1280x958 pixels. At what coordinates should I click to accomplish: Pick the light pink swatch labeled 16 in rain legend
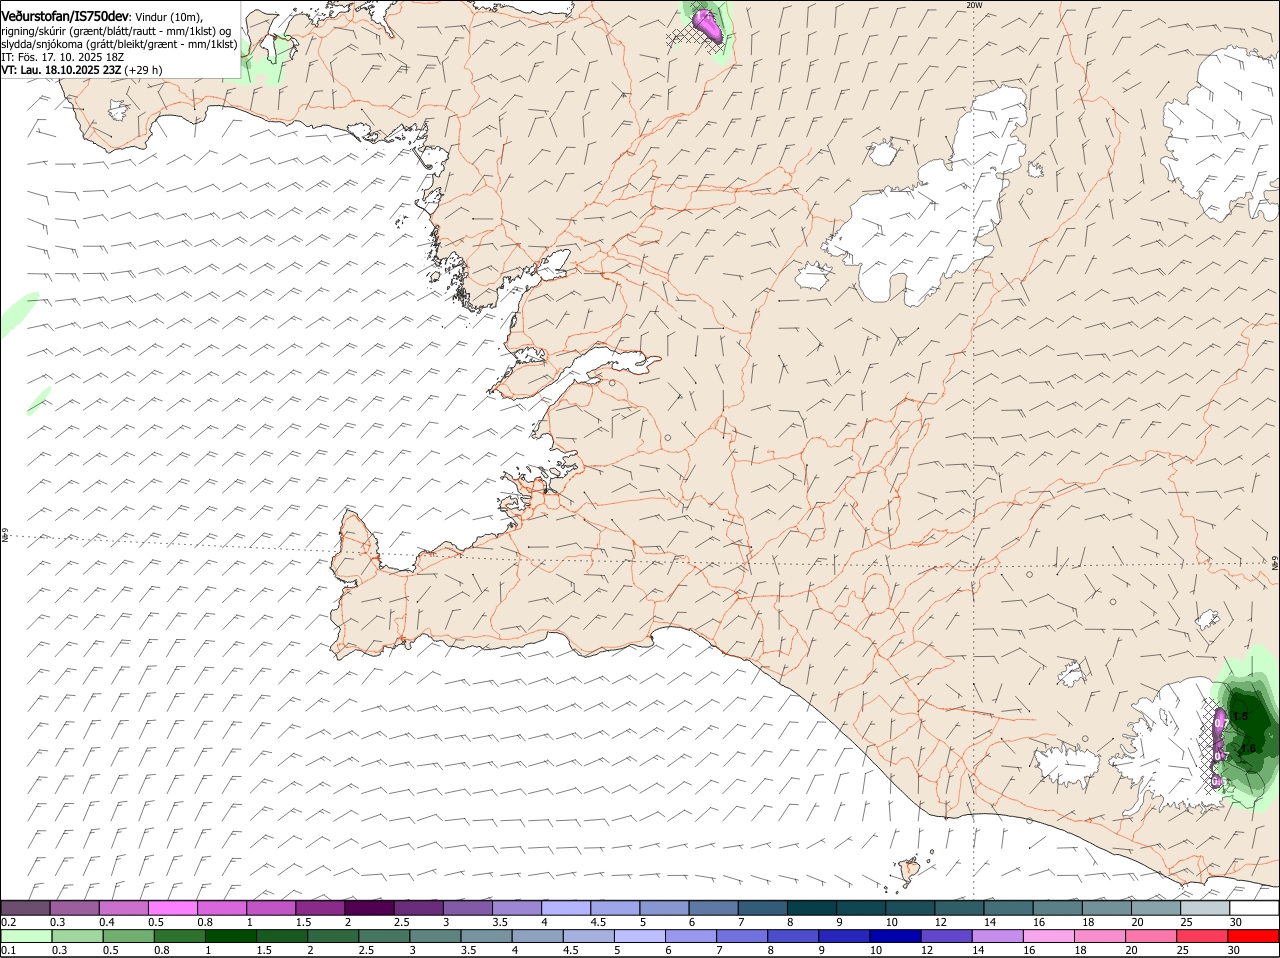point(1048,936)
